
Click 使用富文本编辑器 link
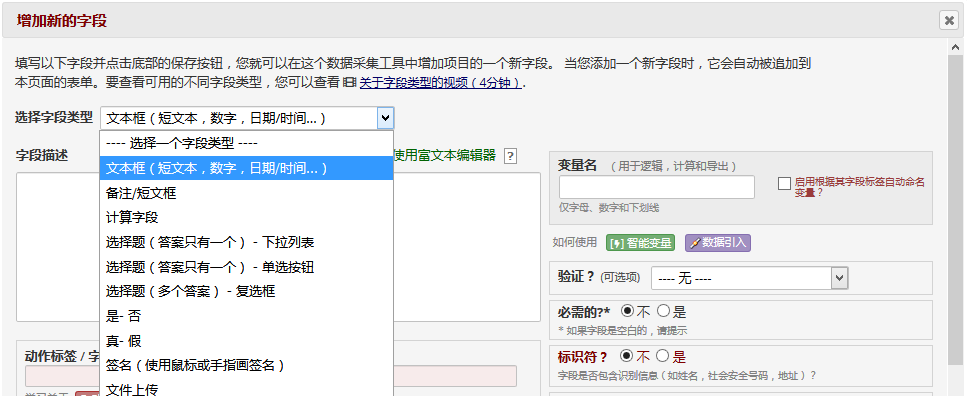(x=445, y=155)
